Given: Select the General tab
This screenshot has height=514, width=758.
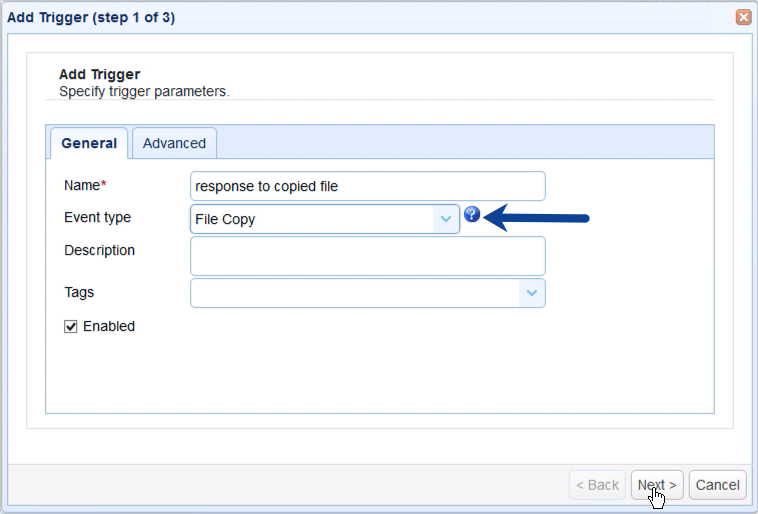Looking at the screenshot, I should 88,143.
